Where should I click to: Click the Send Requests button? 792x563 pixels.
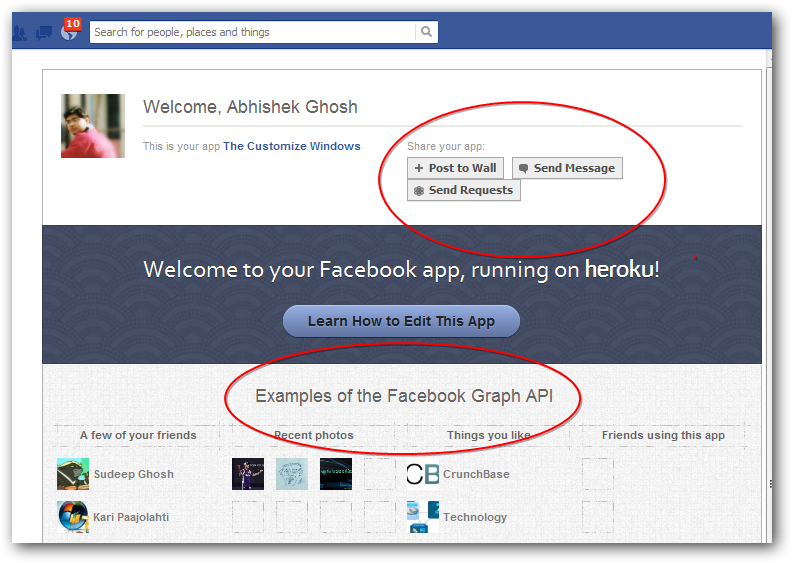click(464, 190)
